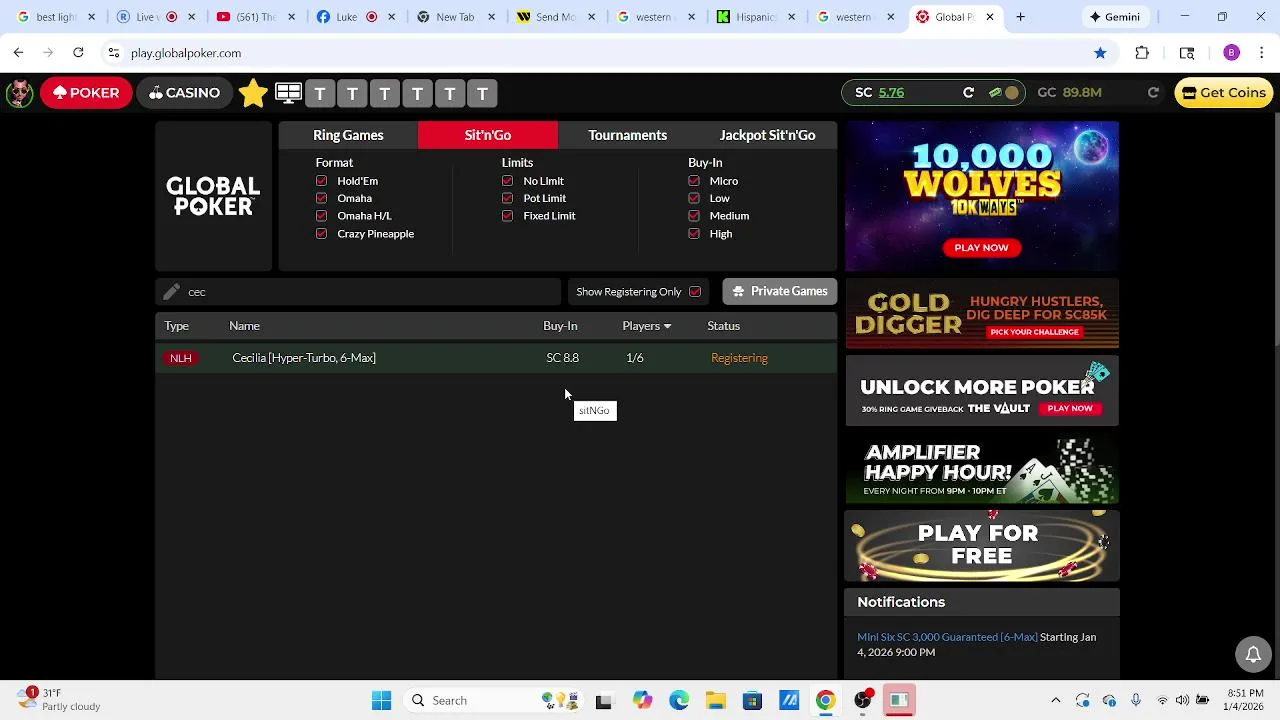This screenshot has height=720, width=1280.
Task: Click the address bar URL
Action: click(186, 53)
